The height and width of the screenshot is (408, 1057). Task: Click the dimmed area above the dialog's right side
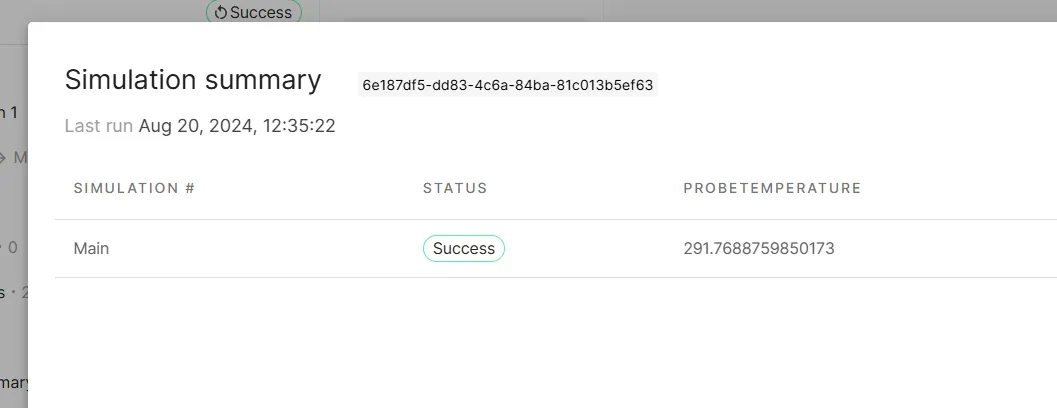829,10
